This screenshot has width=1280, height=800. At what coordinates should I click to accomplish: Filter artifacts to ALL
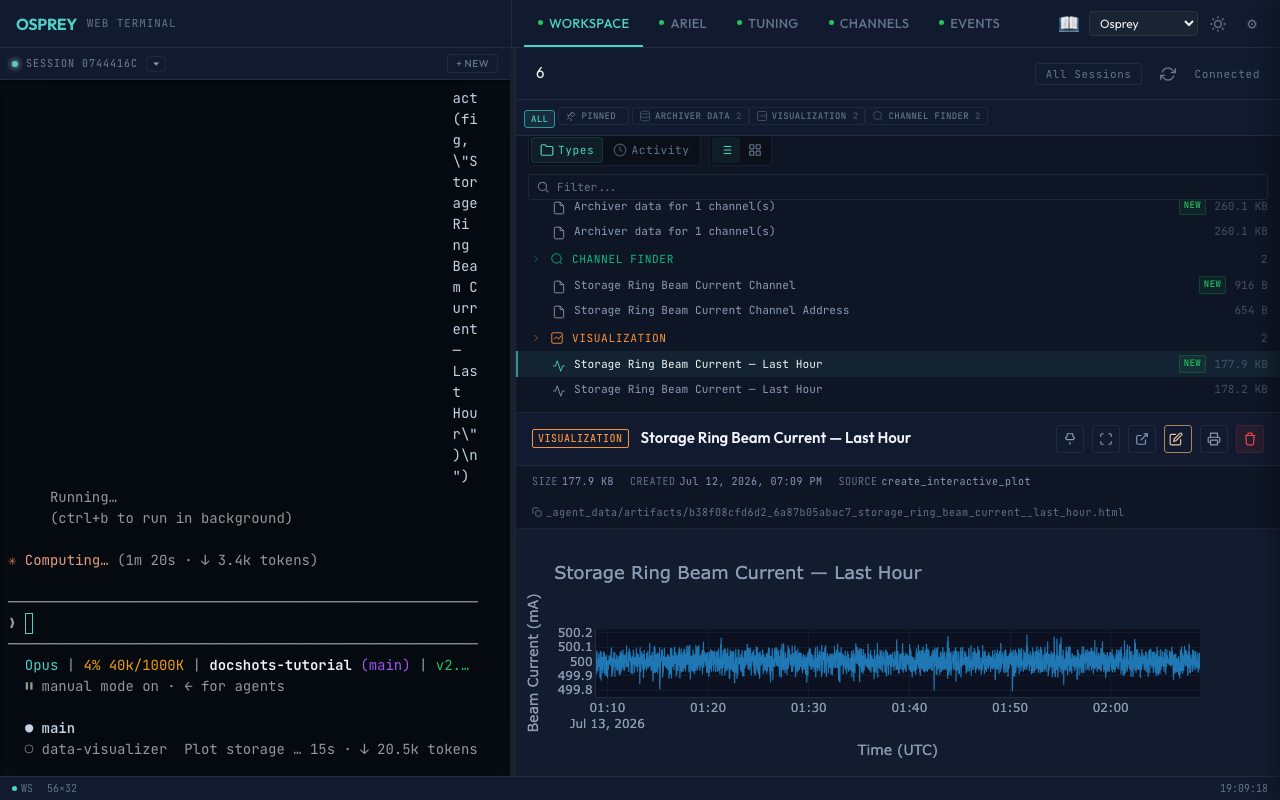(539, 119)
